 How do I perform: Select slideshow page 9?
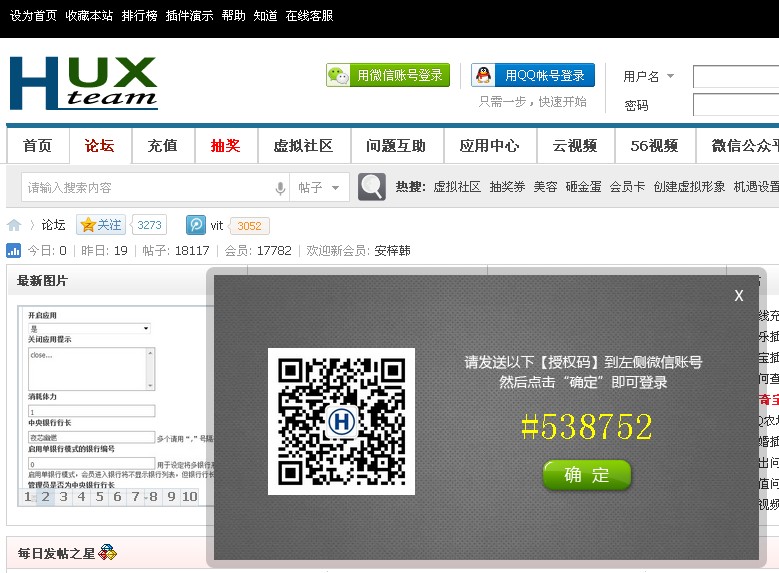[x=171, y=496]
